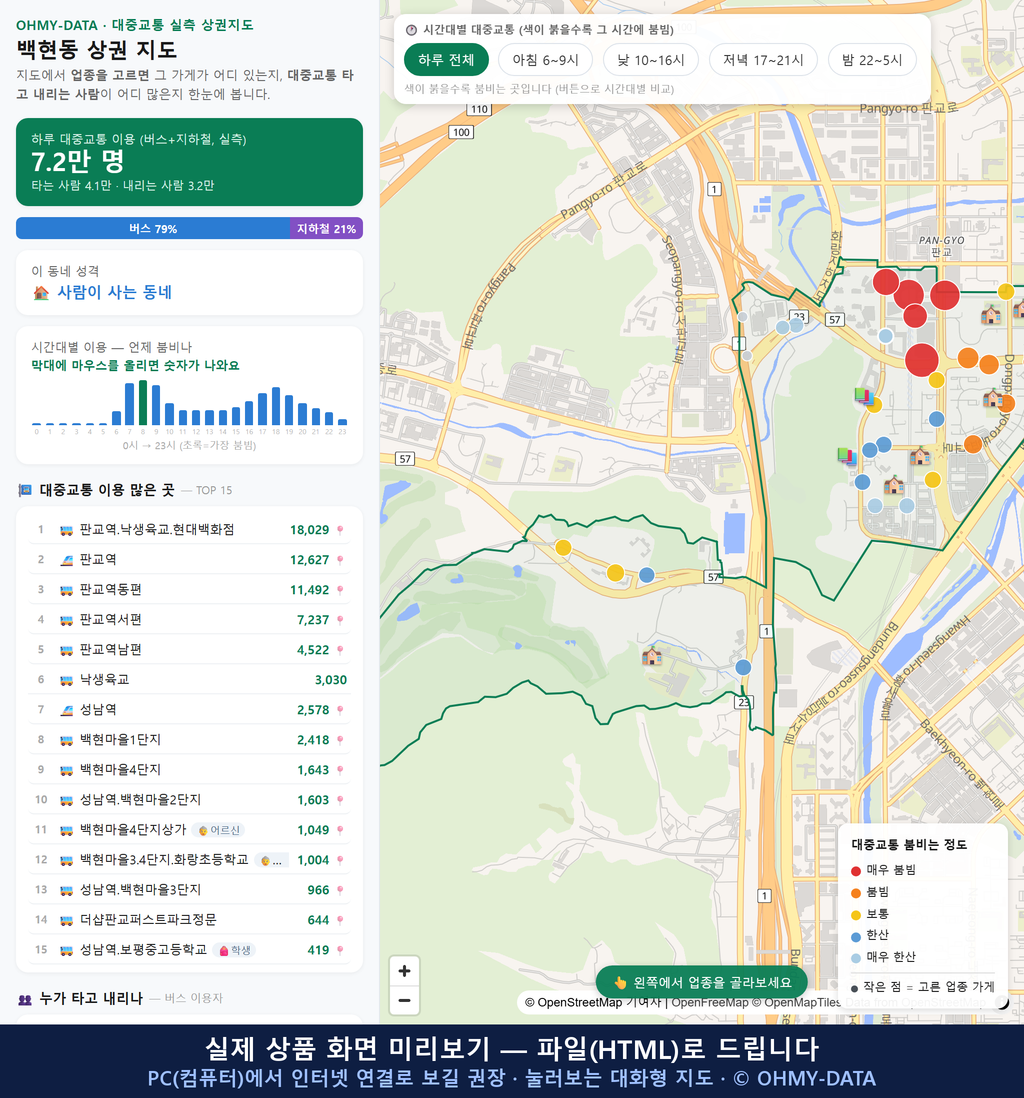Click the red 매우 붐빔 legend swatch
1024x1098 pixels.
pyautogui.click(x=855, y=871)
